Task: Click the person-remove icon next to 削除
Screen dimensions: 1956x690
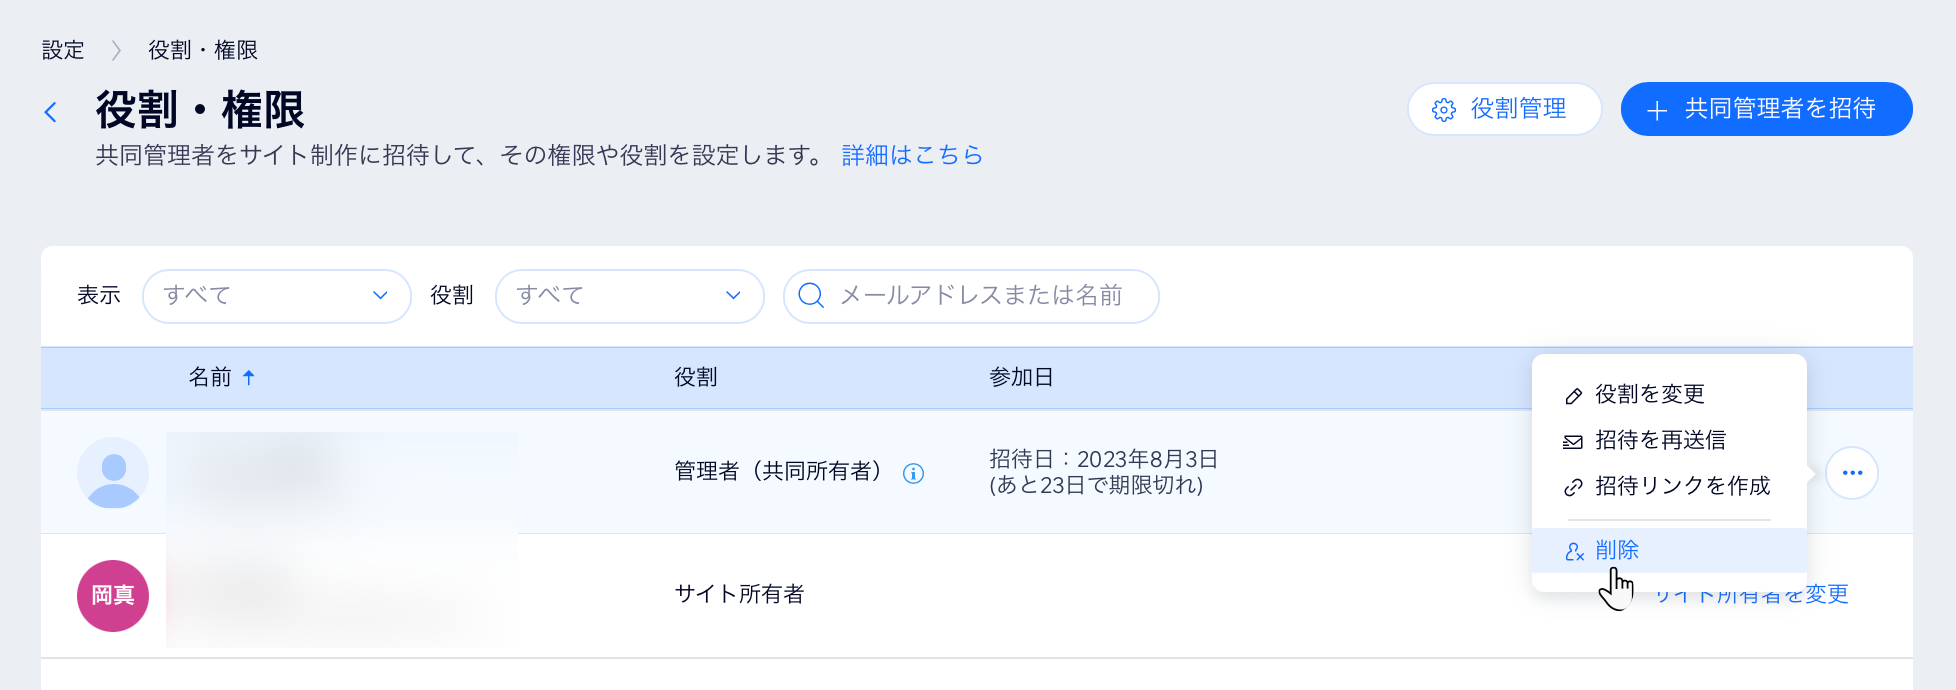Action: pos(1574,550)
